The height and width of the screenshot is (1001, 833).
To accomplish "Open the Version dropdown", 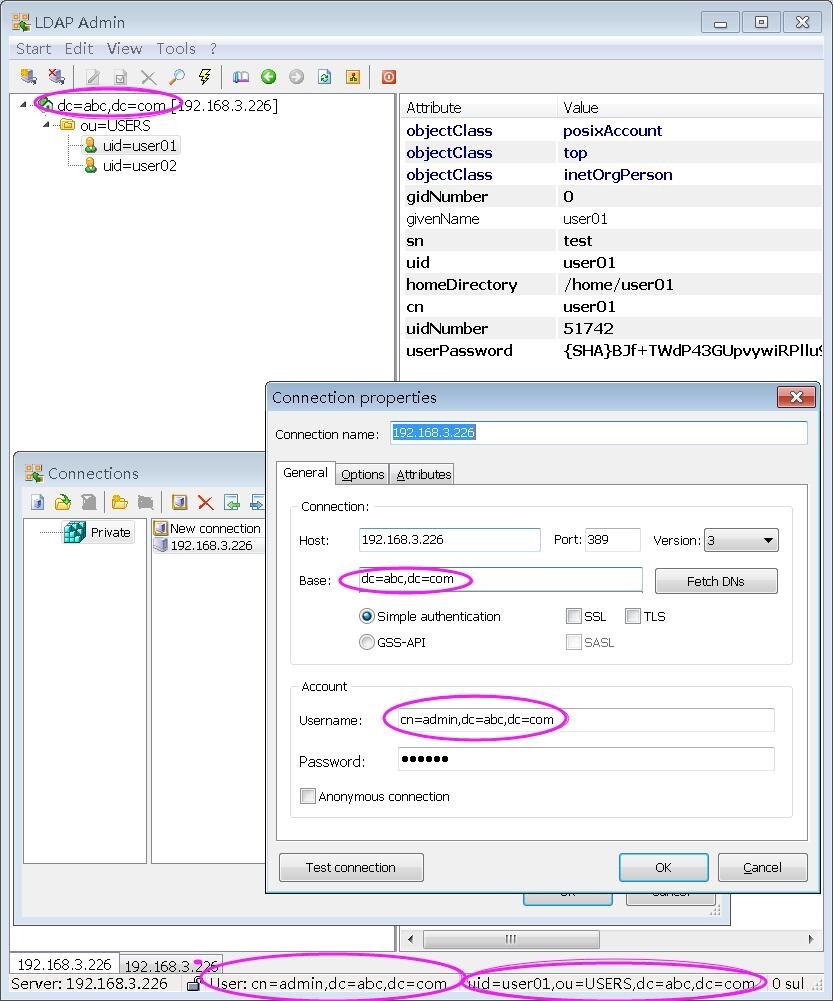I will coord(740,541).
